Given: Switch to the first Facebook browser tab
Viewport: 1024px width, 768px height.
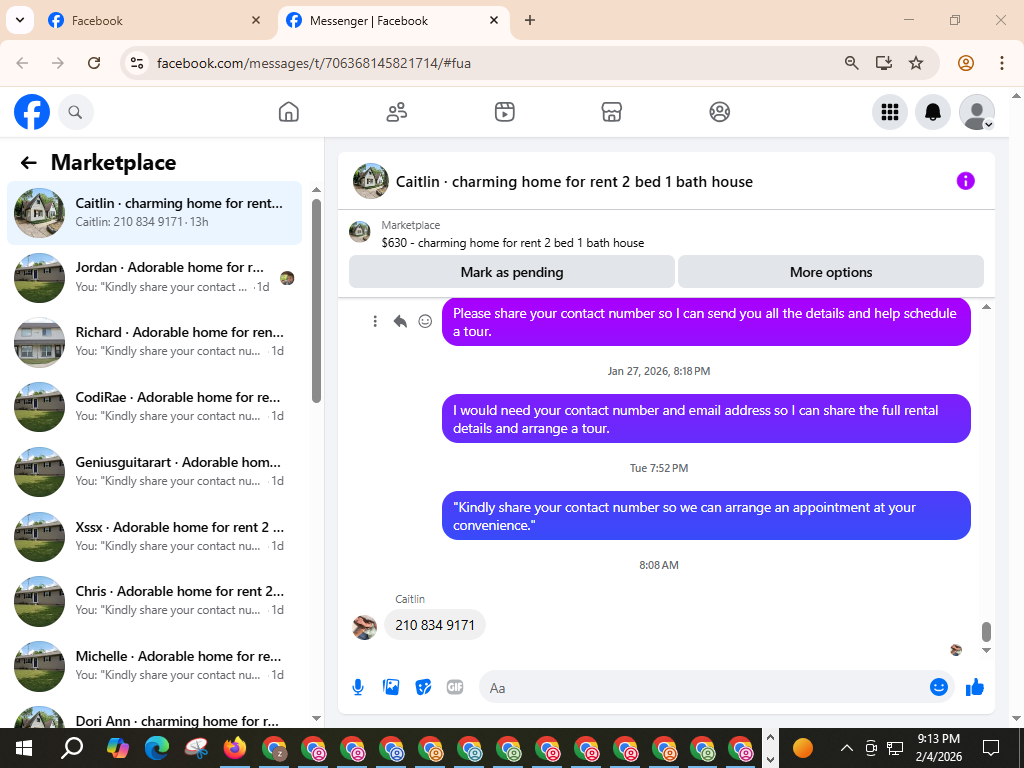Looking at the screenshot, I should (x=154, y=20).
